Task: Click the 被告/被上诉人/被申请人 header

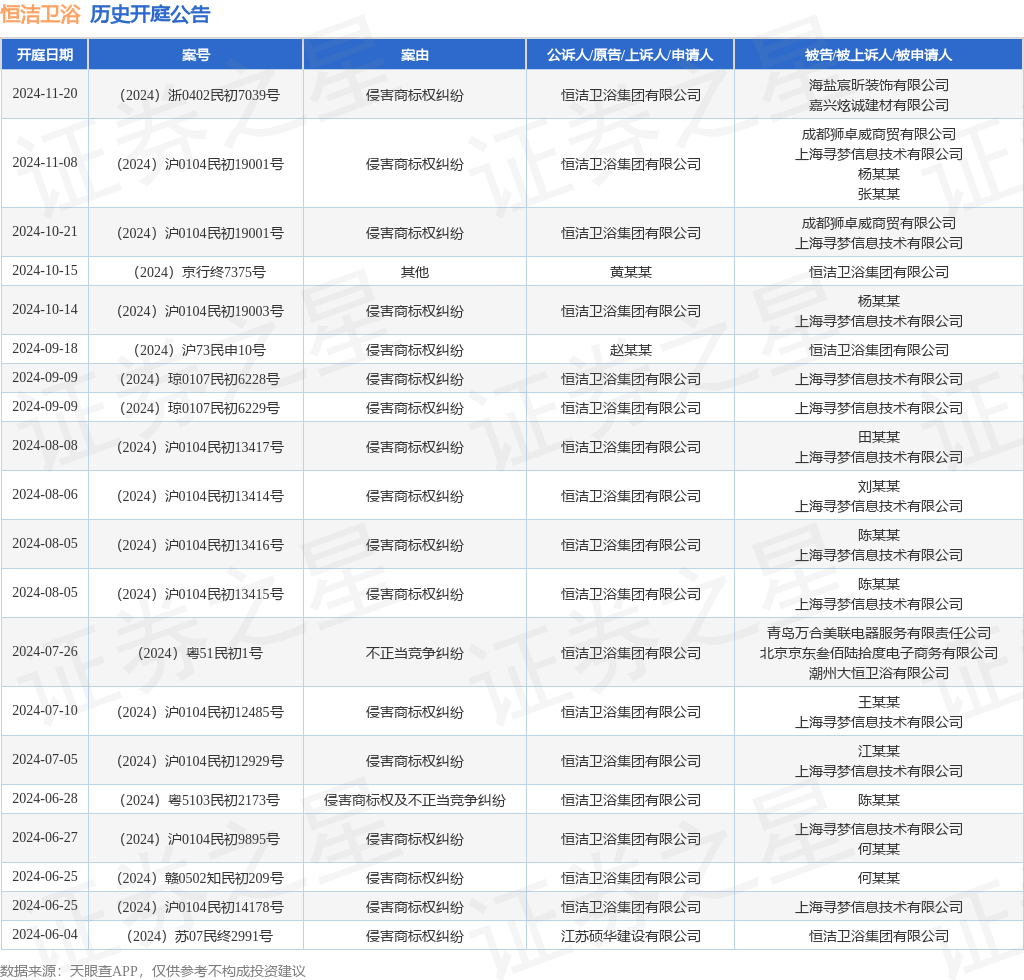Action: pyautogui.click(x=879, y=54)
